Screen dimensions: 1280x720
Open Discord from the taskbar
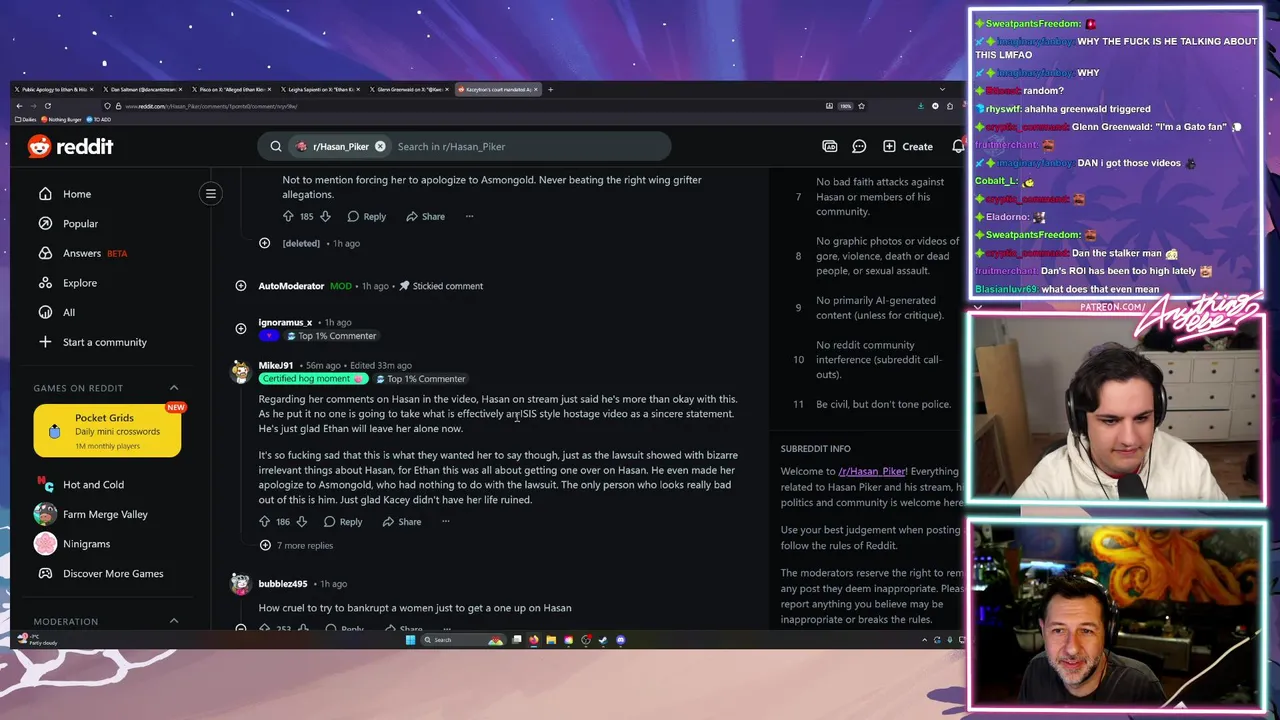[x=620, y=640]
